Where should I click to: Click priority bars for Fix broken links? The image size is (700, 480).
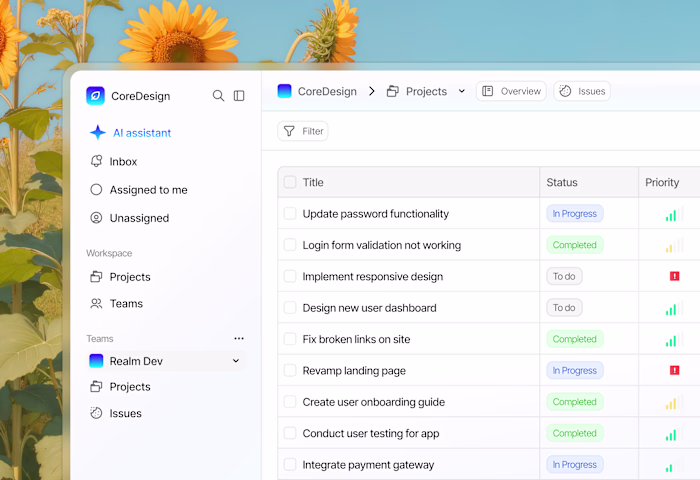pyautogui.click(x=674, y=340)
